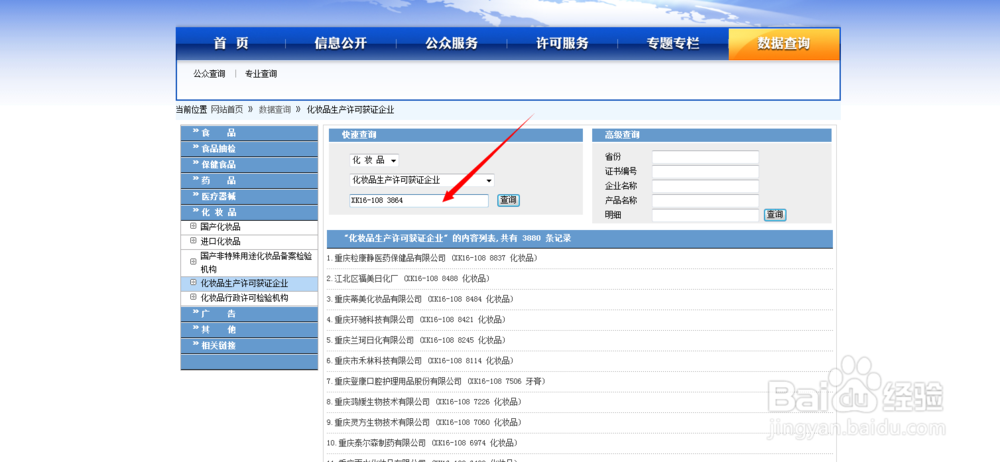This screenshot has width=1000, height=462.
Task: Open 国产非特殊用途化妆品备案检验机构 tree item
Action: point(256,262)
